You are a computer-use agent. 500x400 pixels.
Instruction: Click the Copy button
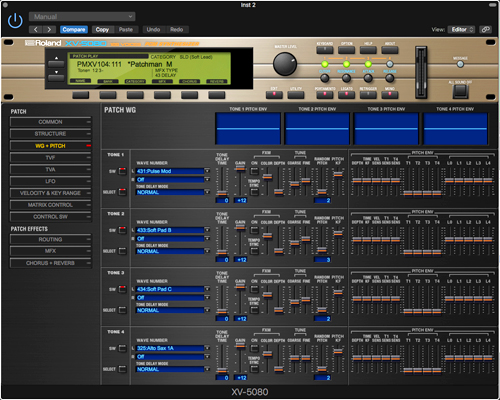tap(102, 30)
